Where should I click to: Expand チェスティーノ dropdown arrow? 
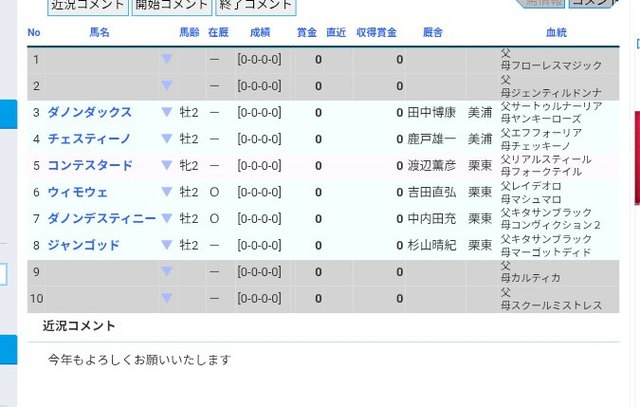pyautogui.click(x=167, y=139)
